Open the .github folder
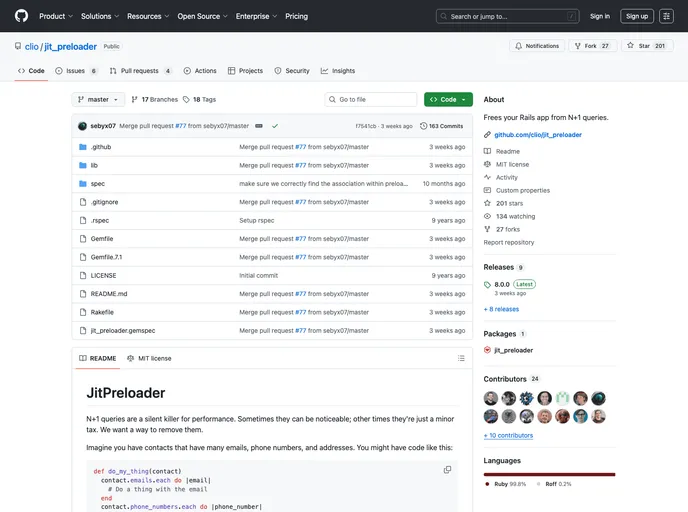 (101, 147)
